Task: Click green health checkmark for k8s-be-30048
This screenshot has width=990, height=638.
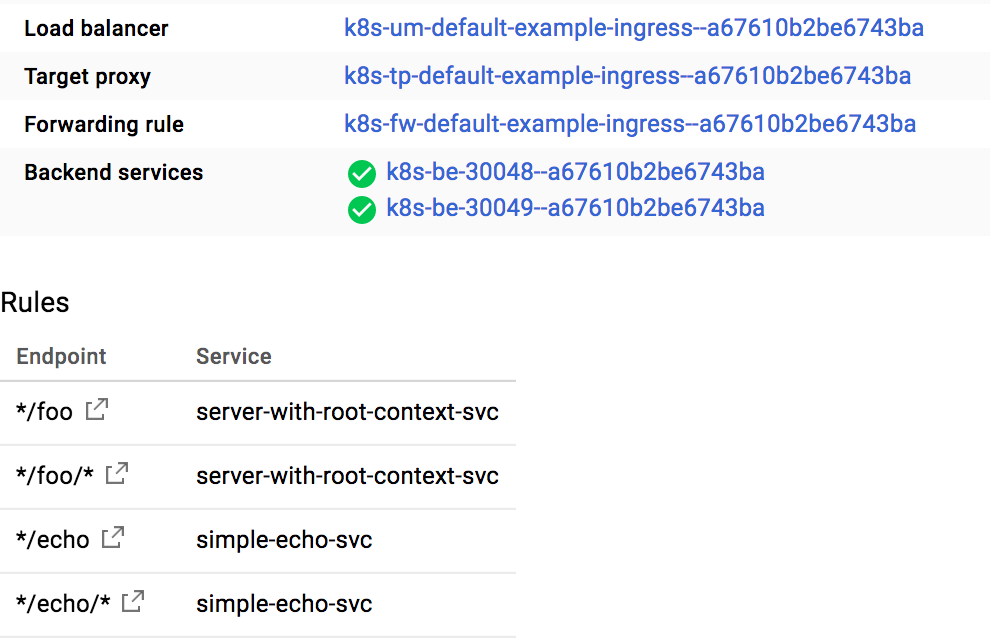Action: [x=362, y=174]
